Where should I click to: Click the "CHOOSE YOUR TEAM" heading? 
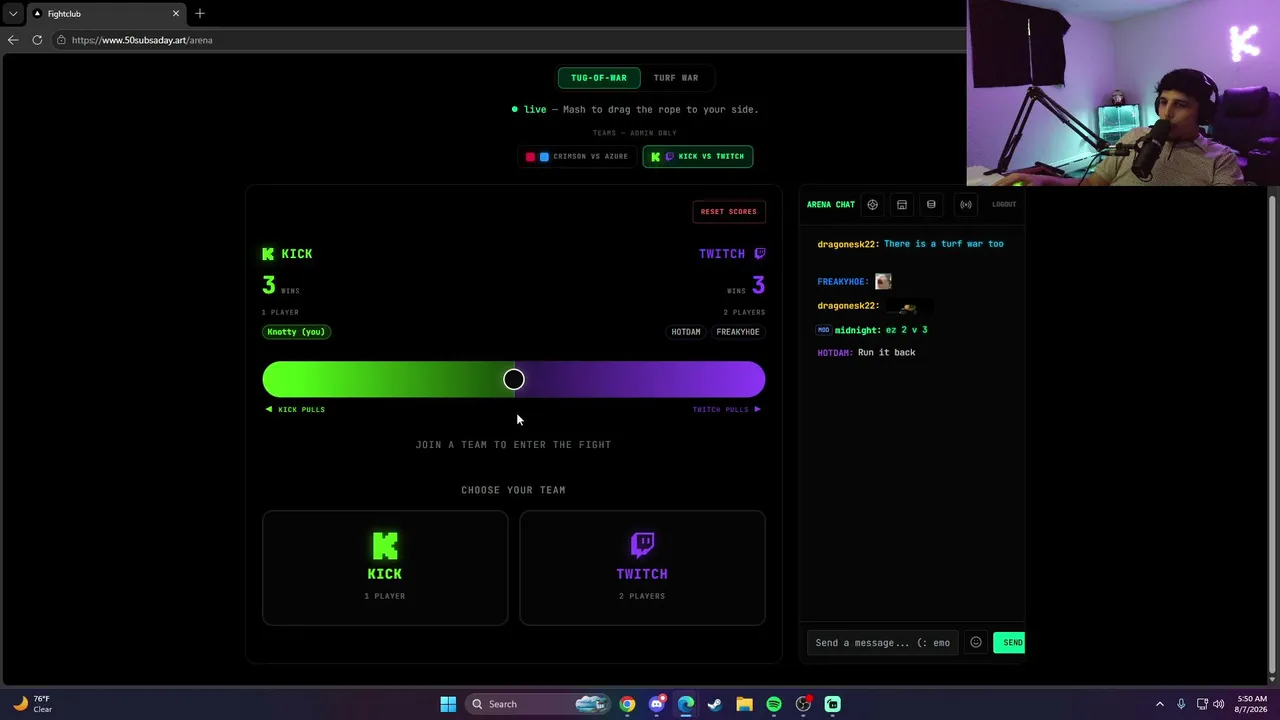pyautogui.click(x=514, y=490)
